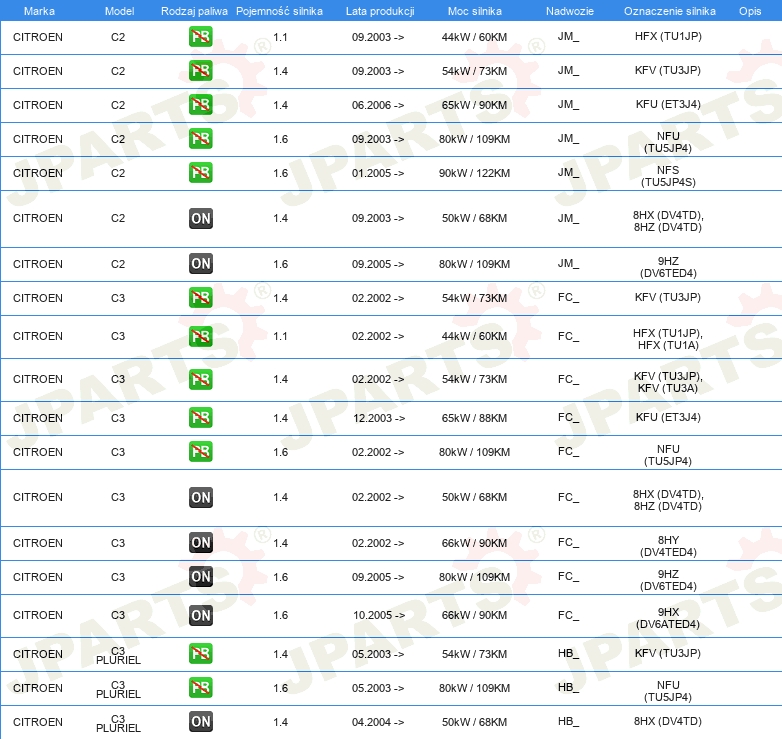Click engine code HFX (TU1JP), HFX (TU1A)
The image size is (782, 739).
tap(668, 339)
